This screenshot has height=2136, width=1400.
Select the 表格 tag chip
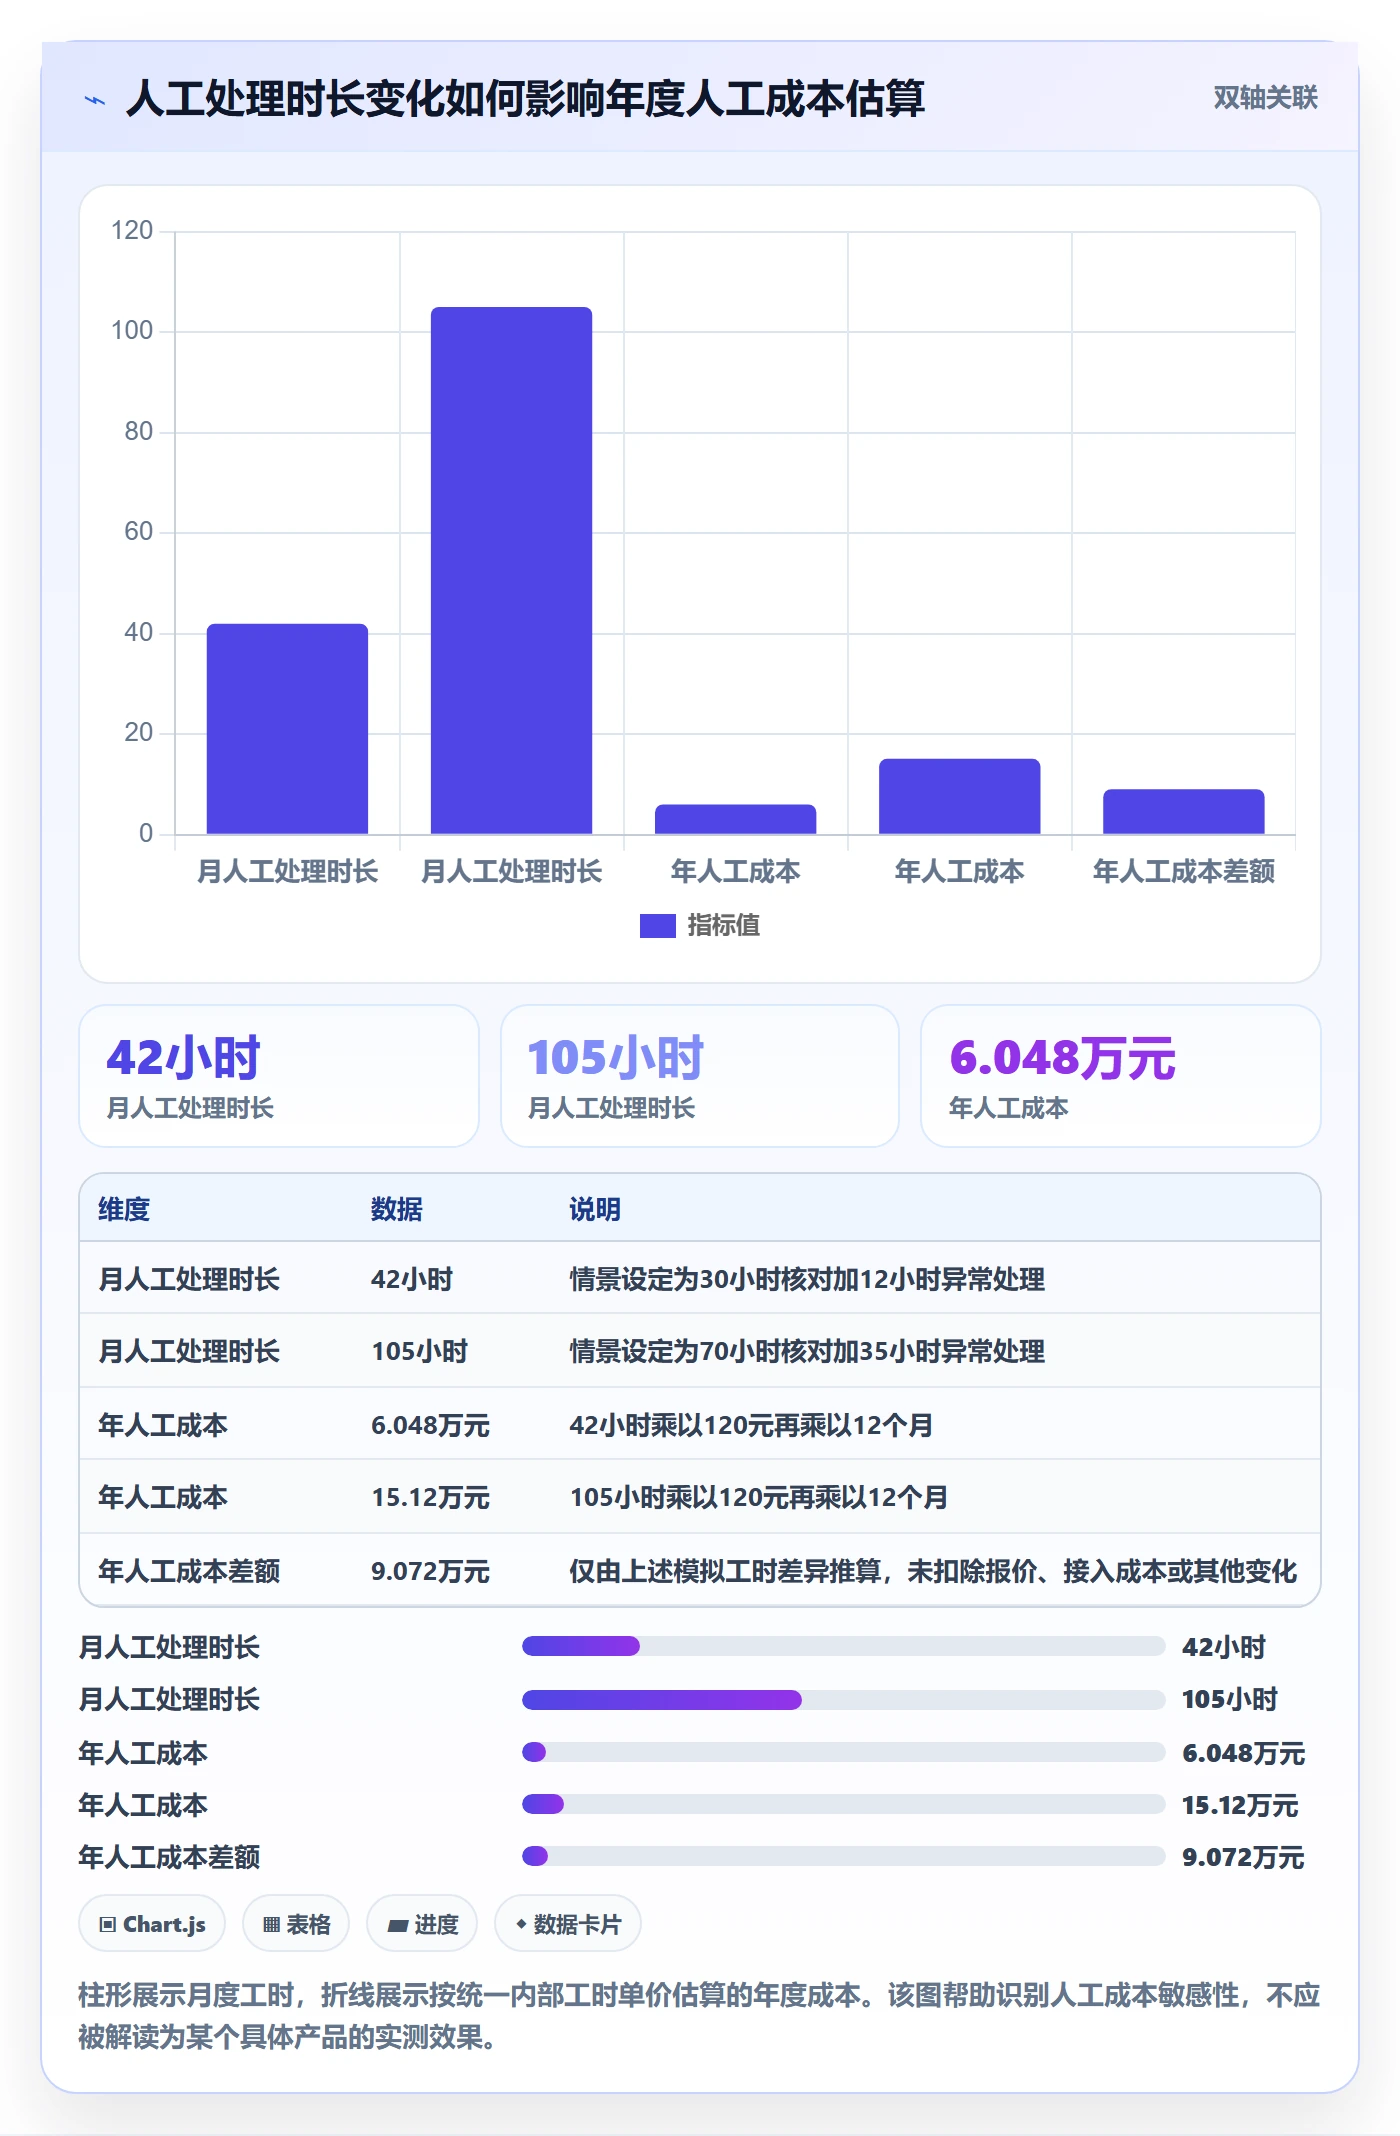tap(296, 1923)
